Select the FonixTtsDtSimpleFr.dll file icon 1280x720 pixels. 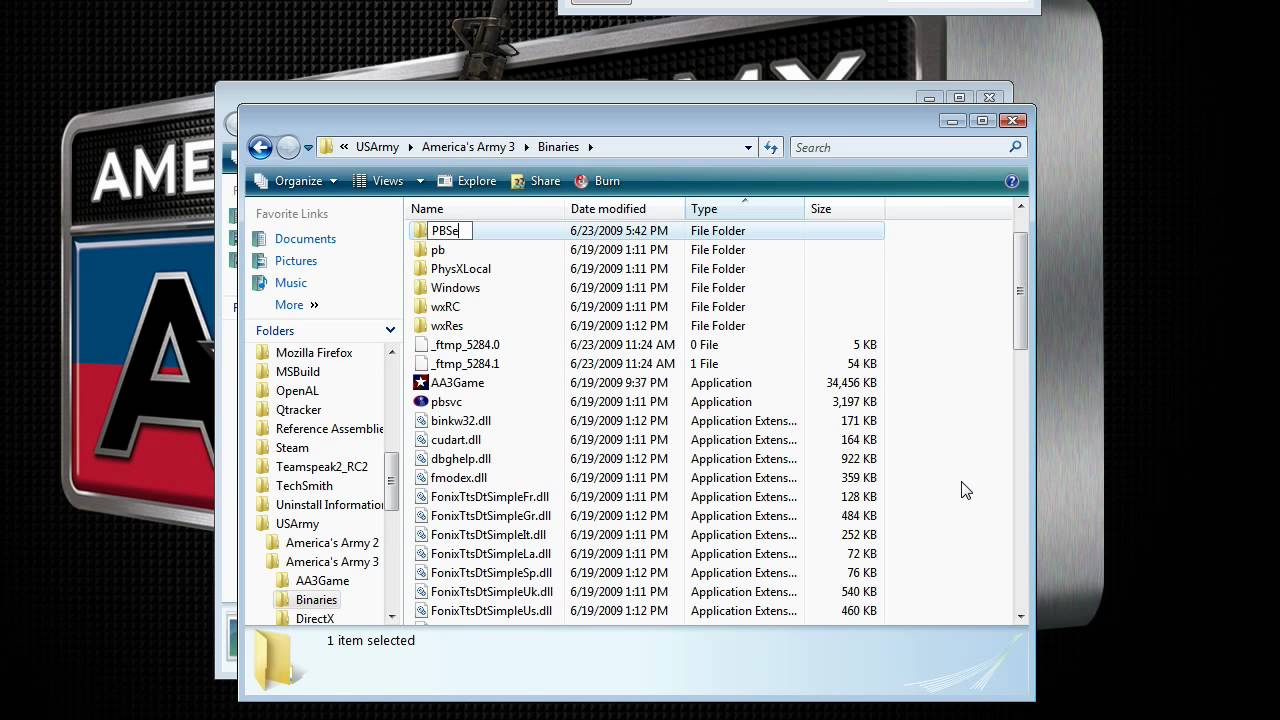[420, 497]
